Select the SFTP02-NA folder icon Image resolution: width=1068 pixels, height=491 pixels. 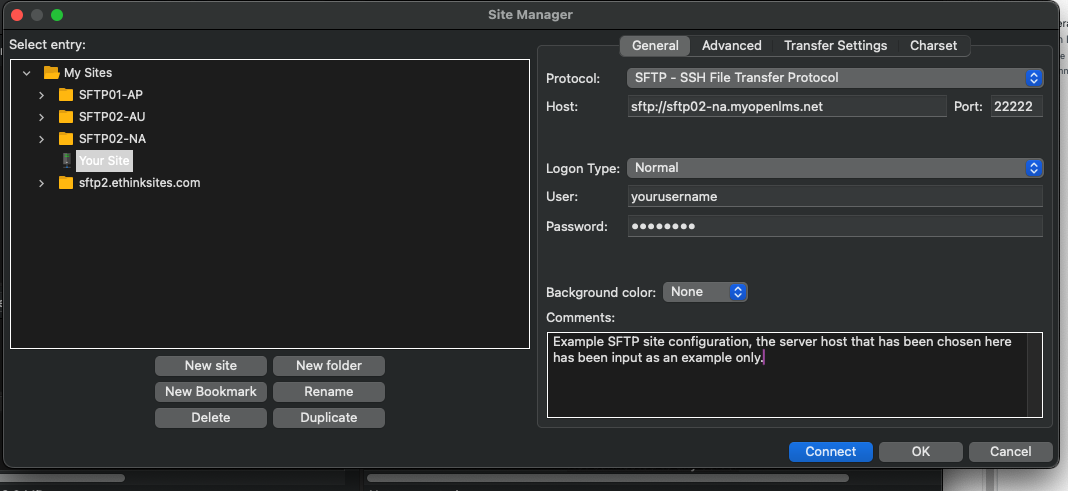[66, 139]
